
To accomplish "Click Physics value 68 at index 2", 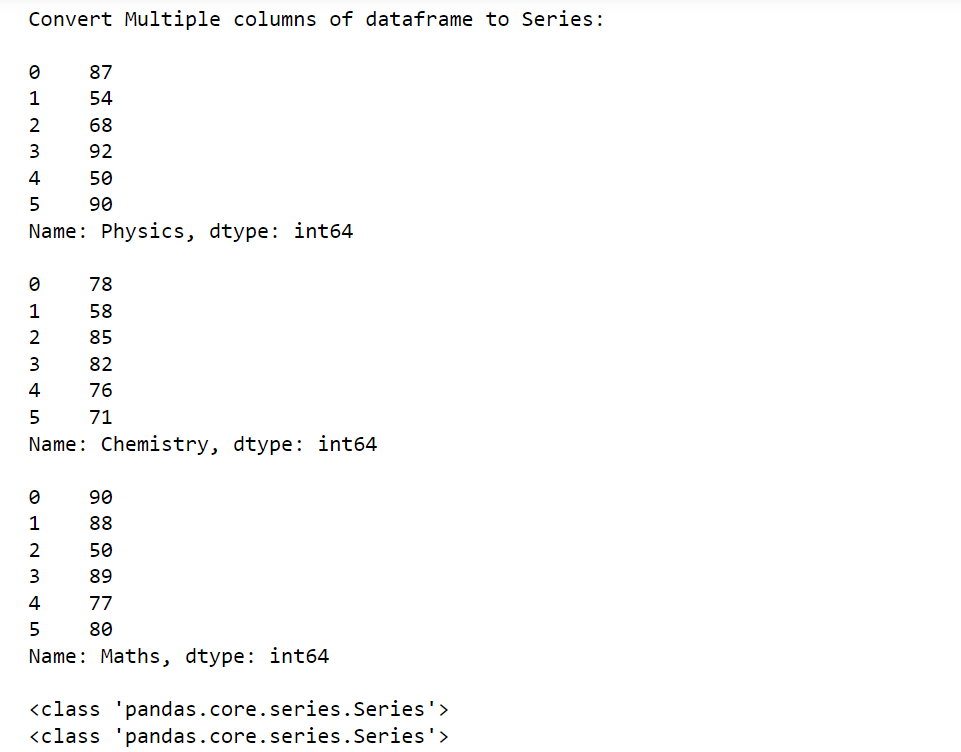I will click(101, 126).
